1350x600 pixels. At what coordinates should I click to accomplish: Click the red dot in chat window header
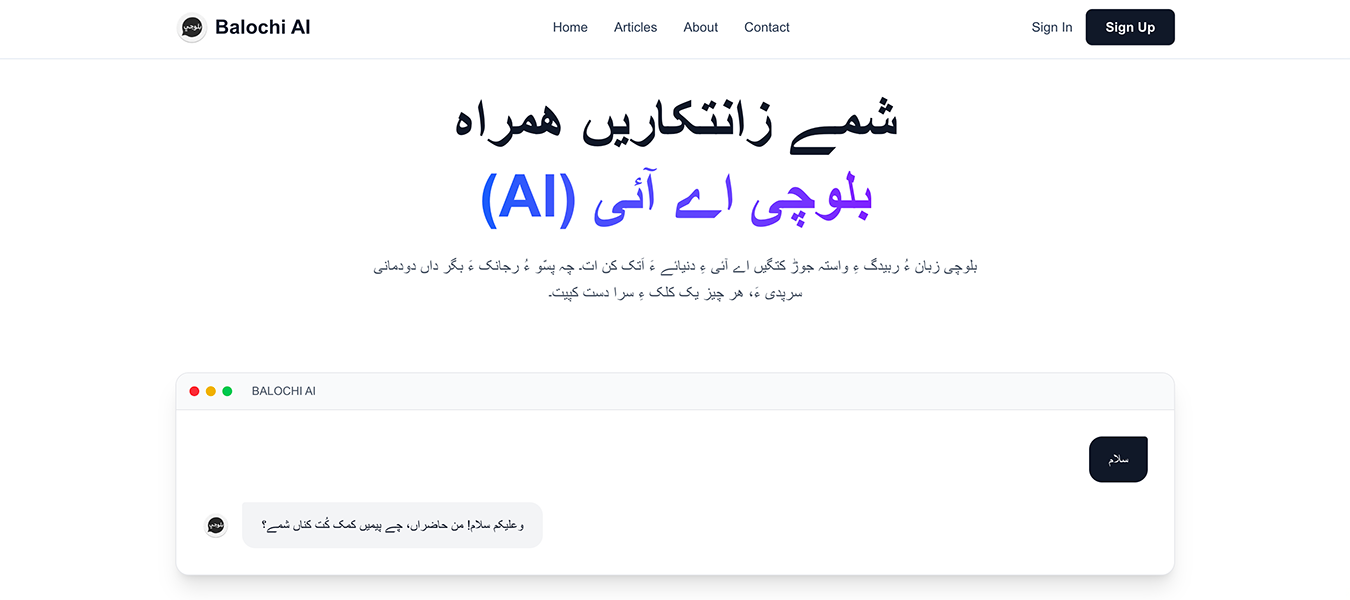click(194, 391)
